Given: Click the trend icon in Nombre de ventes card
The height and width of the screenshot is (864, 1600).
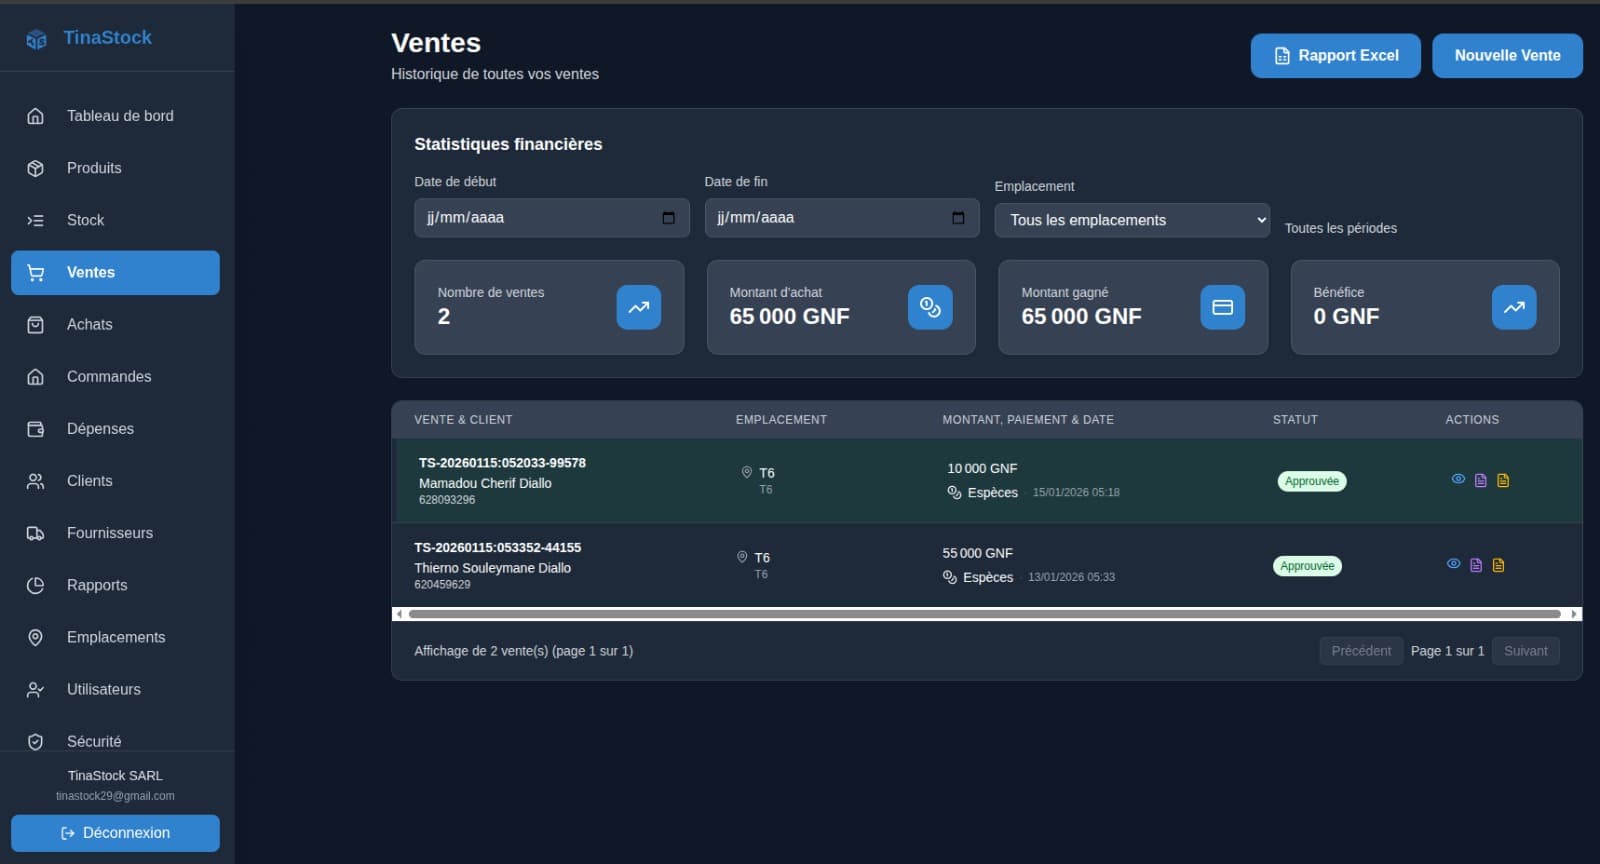Looking at the screenshot, I should click(x=638, y=307).
